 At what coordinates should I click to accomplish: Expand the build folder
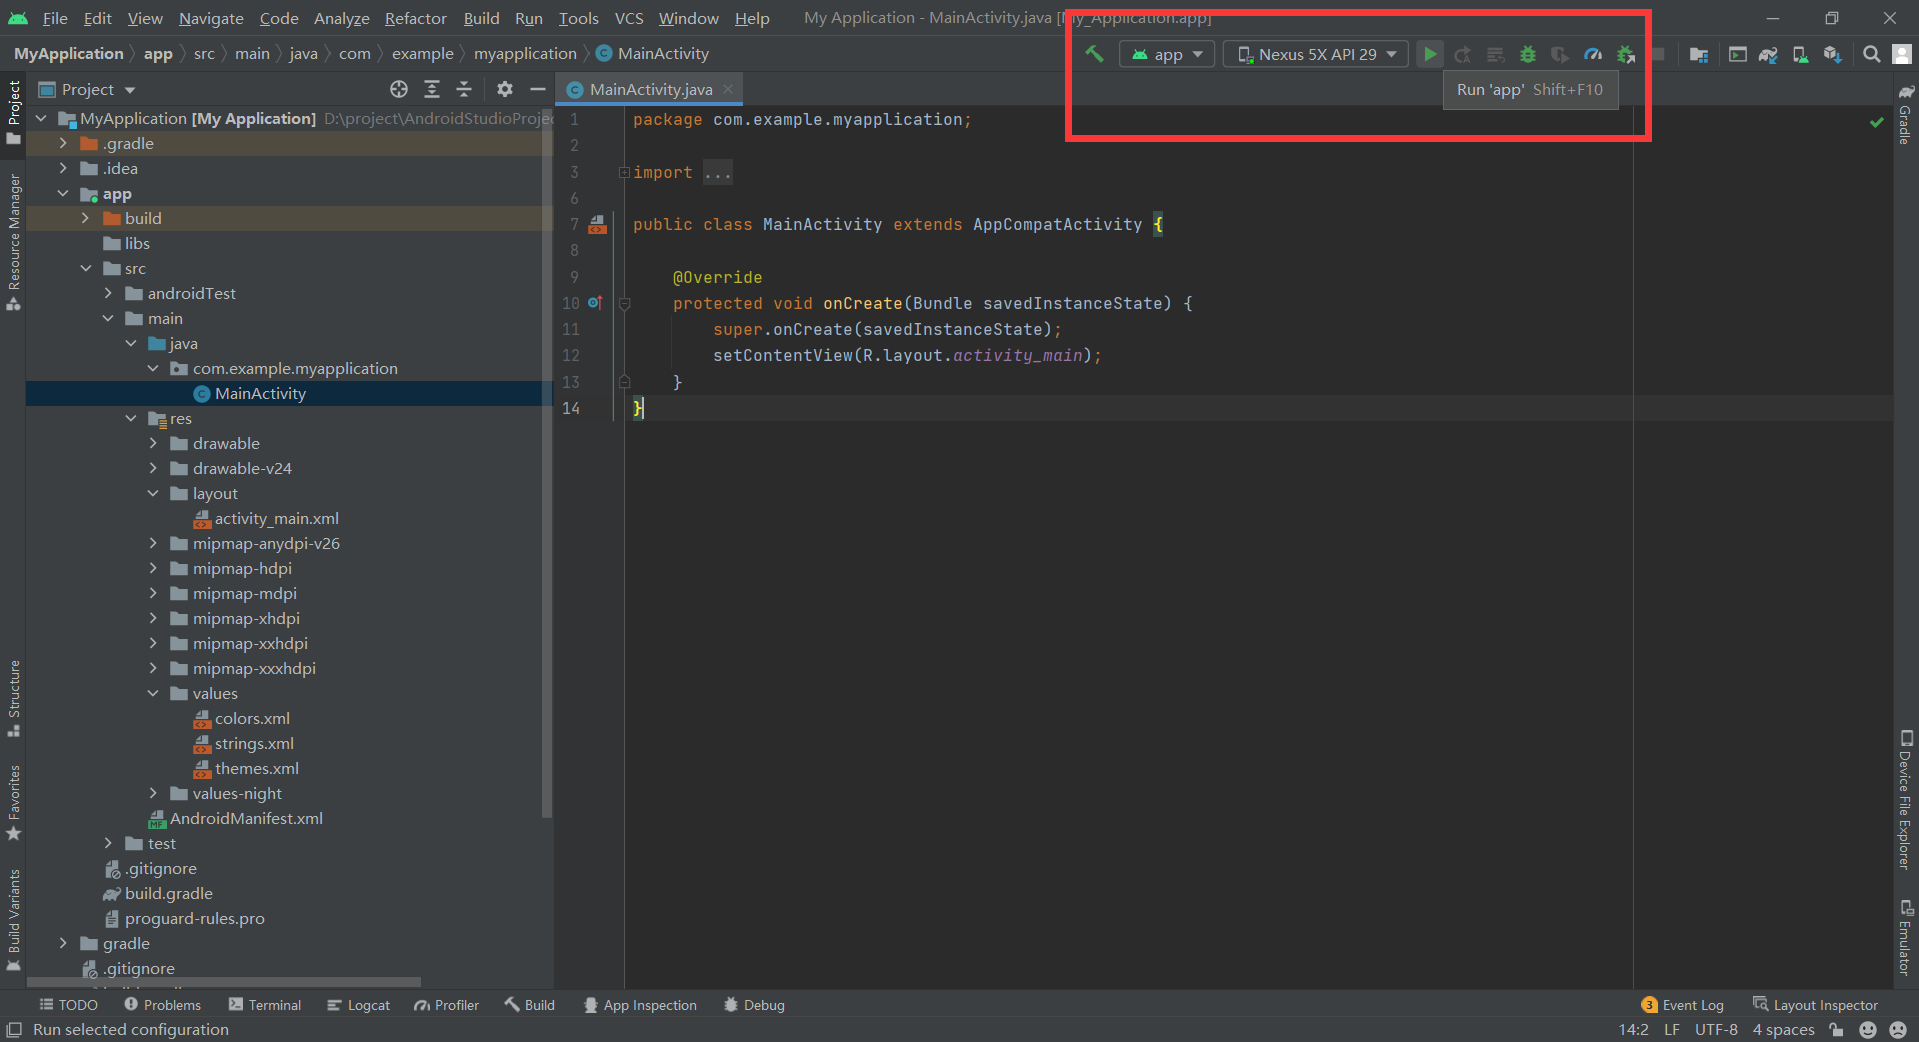85,218
